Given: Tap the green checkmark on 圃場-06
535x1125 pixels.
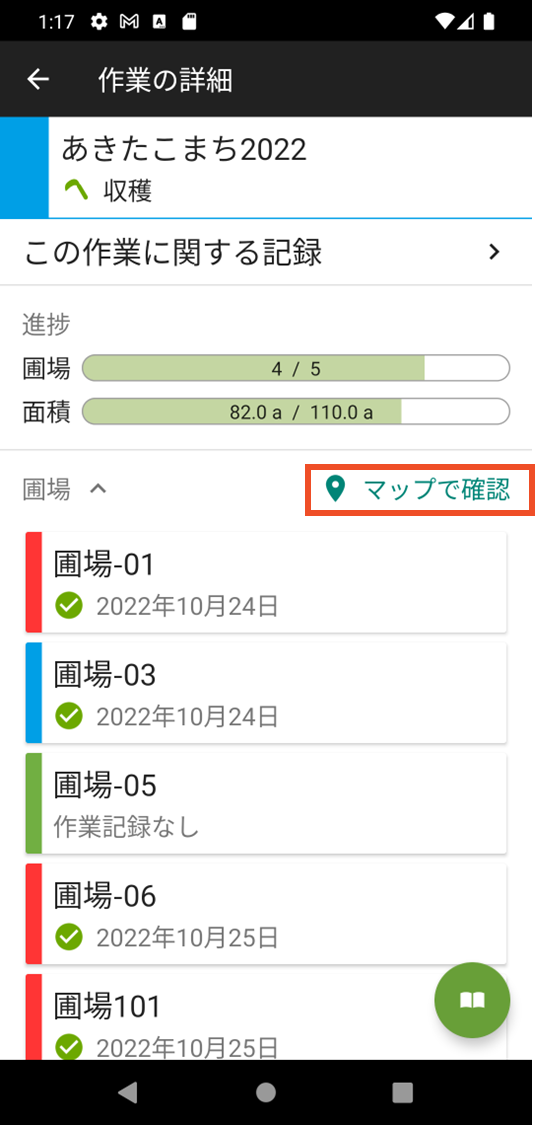Looking at the screenshot, I should pyautogui.click(x=69, y=936).
